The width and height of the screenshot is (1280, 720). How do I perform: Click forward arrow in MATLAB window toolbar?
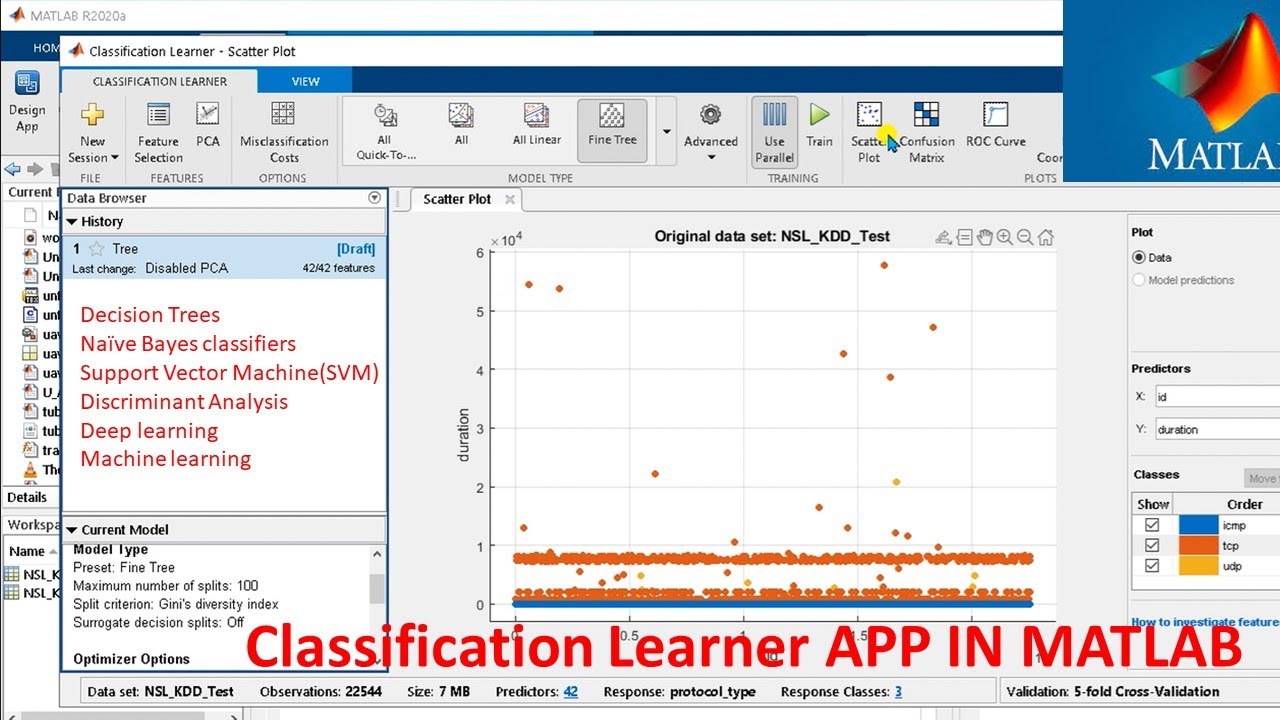[35, 169]
